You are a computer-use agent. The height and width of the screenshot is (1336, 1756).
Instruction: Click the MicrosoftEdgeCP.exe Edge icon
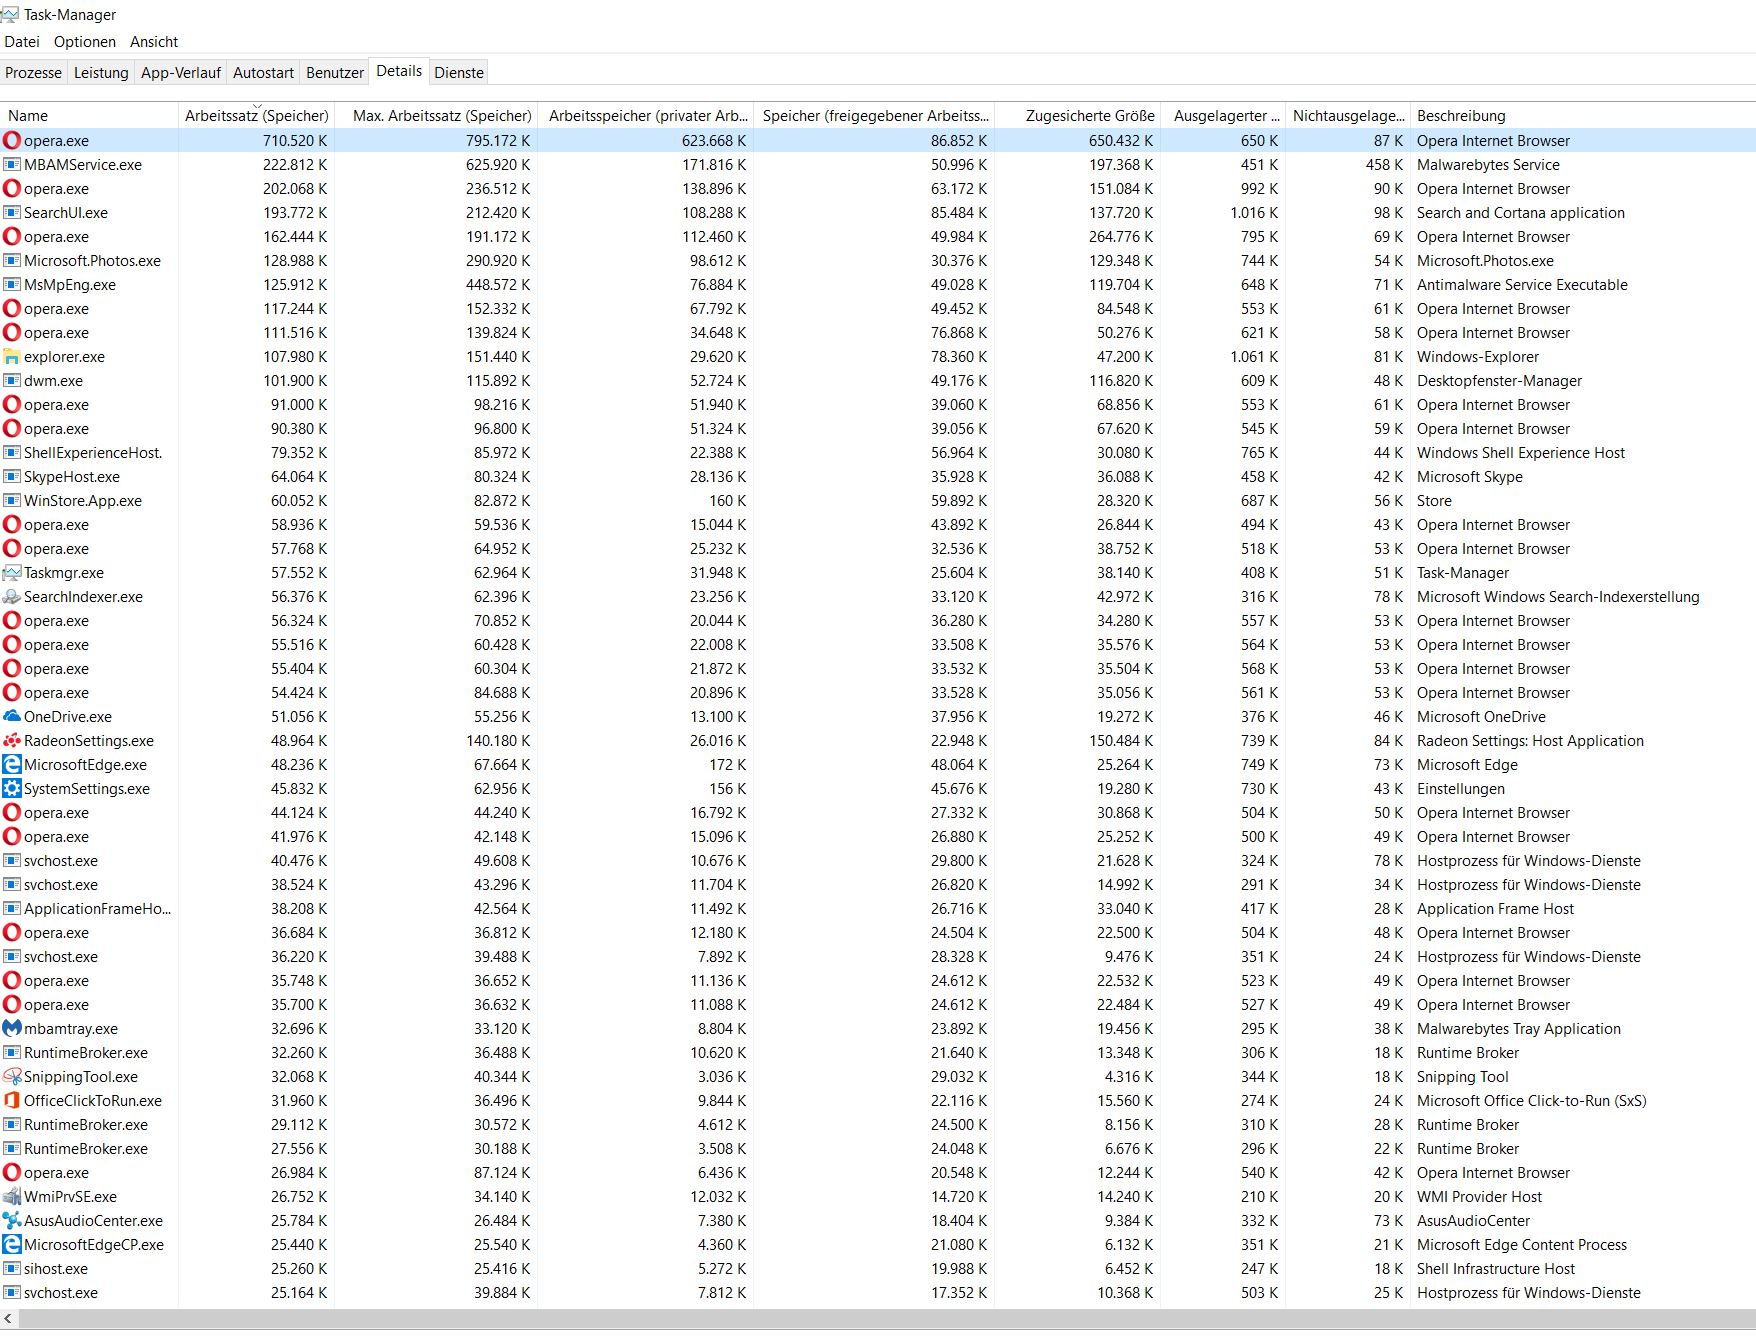(12, 1245)
